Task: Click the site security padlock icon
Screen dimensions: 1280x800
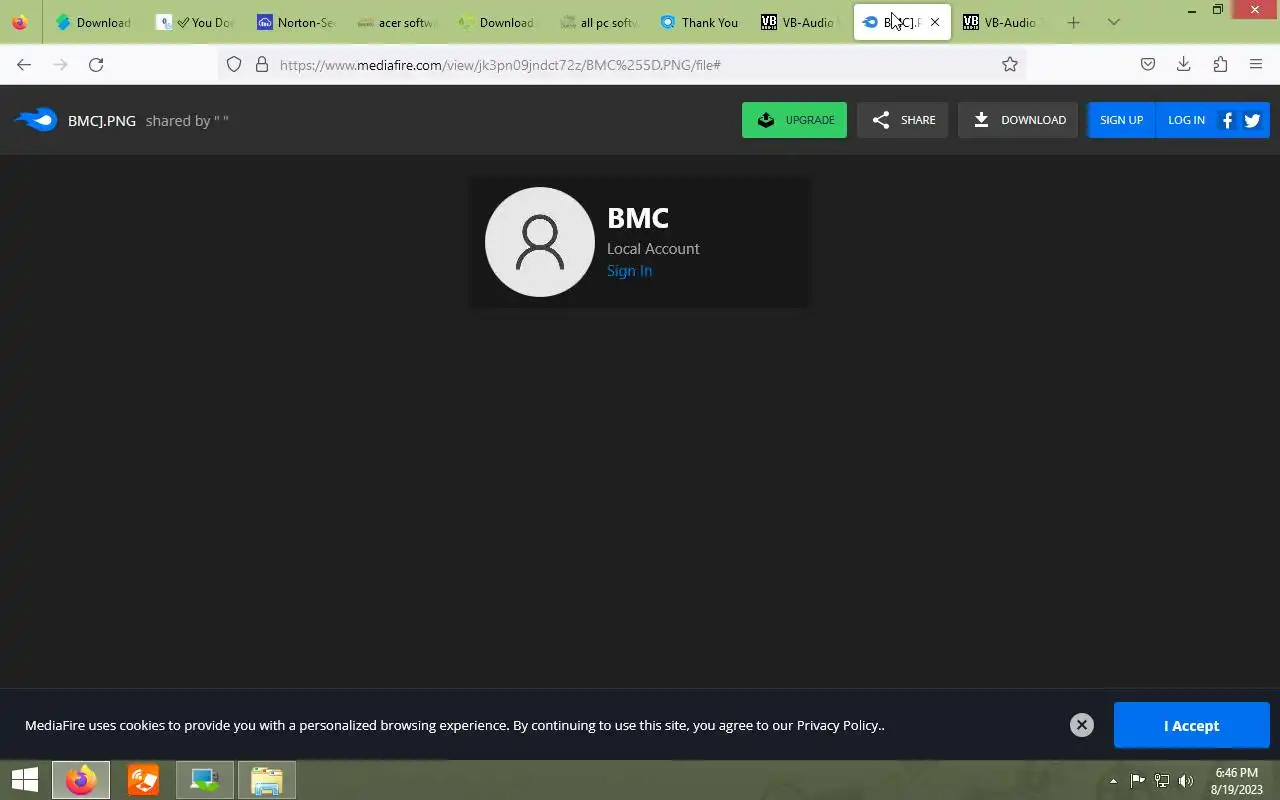Action: tap(262, 64)
